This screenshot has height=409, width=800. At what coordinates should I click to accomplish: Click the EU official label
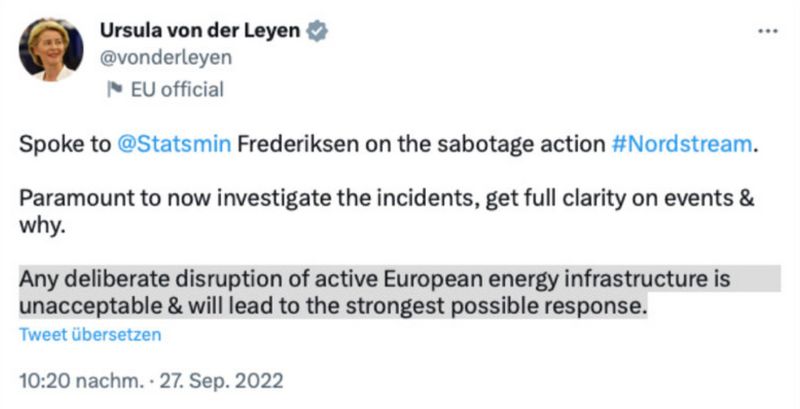[x=177, y=90]
